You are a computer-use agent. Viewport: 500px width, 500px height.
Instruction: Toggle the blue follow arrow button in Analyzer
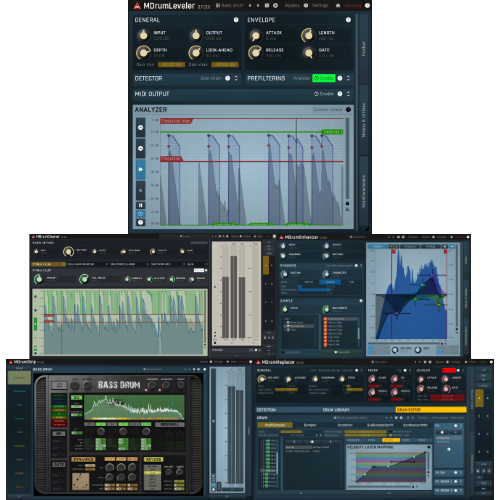point(141,169)
